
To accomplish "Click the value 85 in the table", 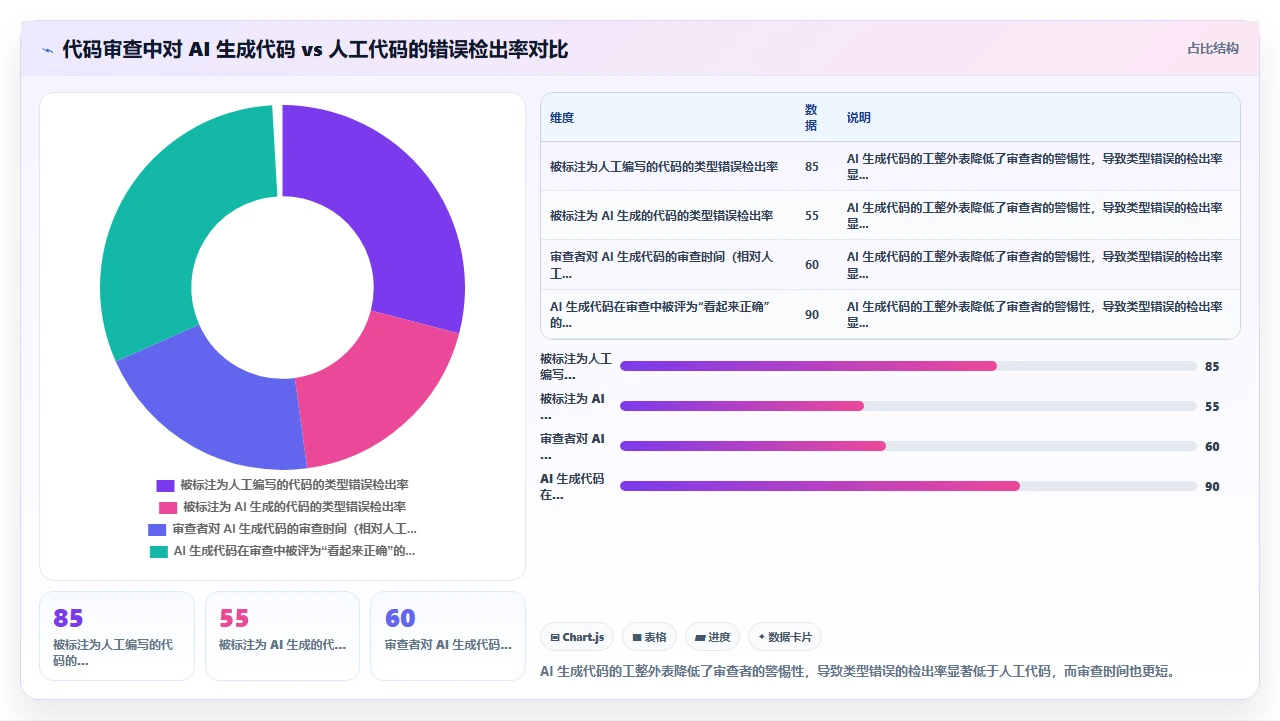I will [811, 167].
